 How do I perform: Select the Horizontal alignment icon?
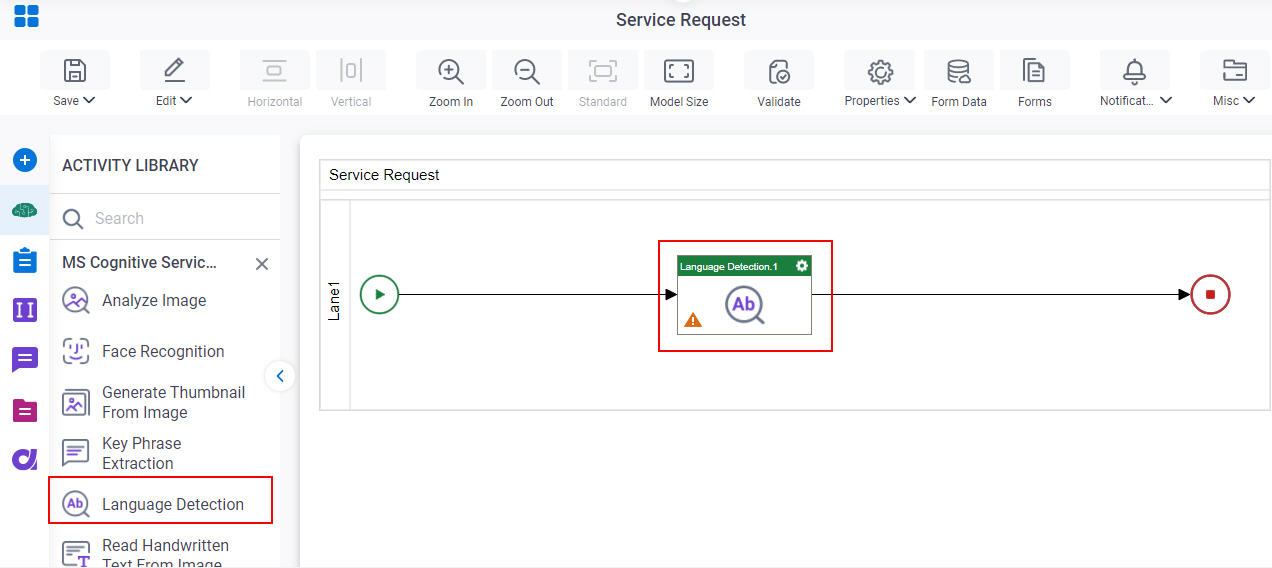[x=275, y=70]
